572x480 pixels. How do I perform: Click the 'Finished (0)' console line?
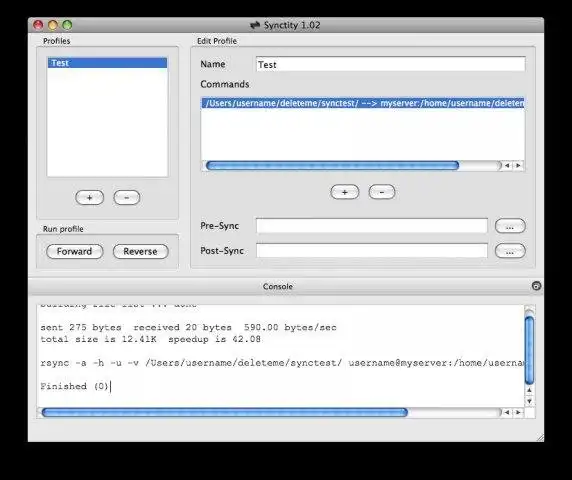75,386
